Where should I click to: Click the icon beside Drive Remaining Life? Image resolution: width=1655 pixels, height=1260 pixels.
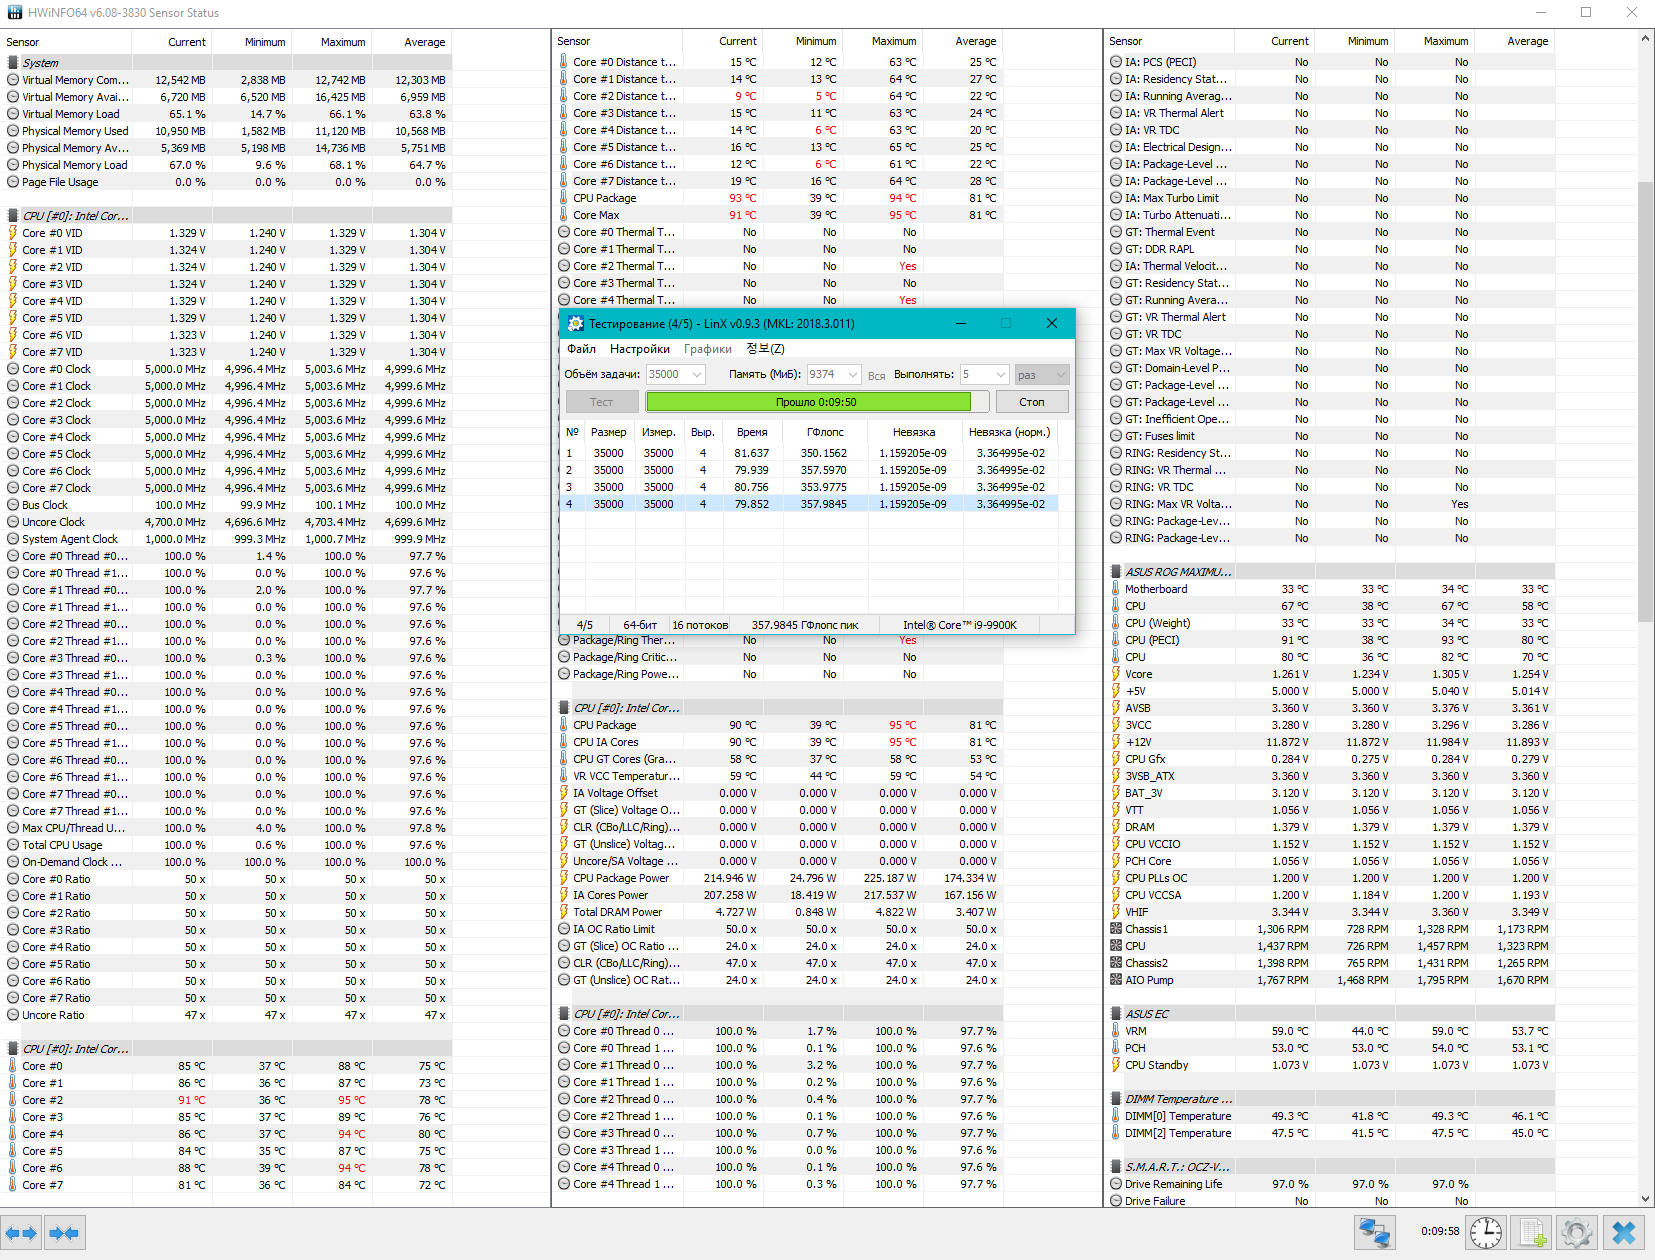tap(1116, 1184)
